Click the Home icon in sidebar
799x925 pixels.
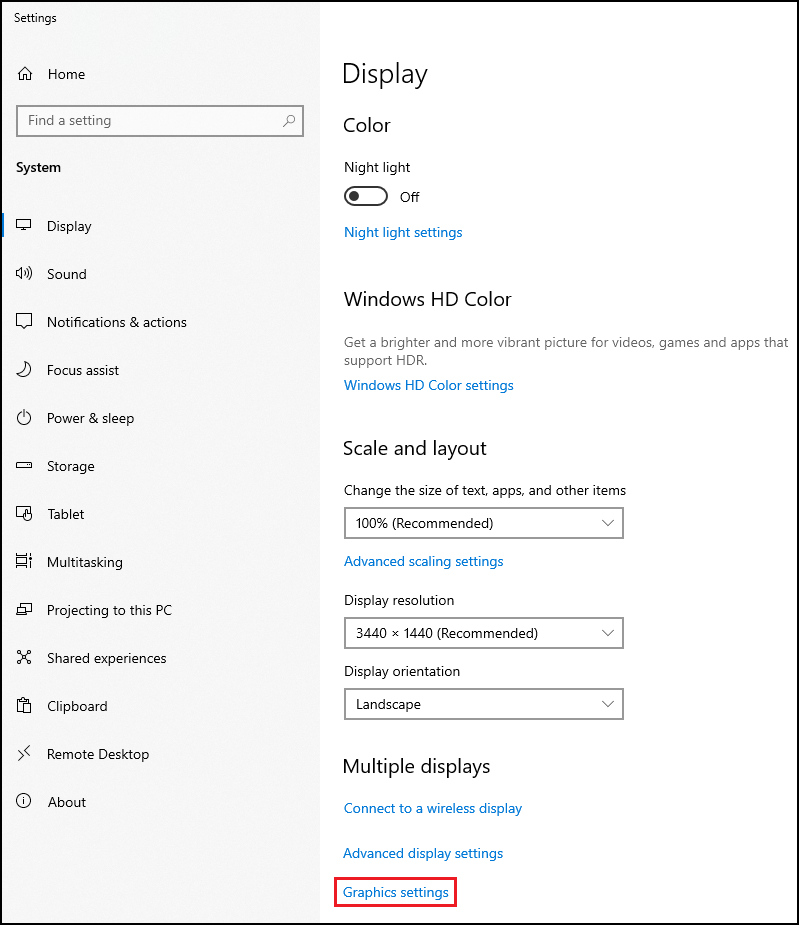25,74
